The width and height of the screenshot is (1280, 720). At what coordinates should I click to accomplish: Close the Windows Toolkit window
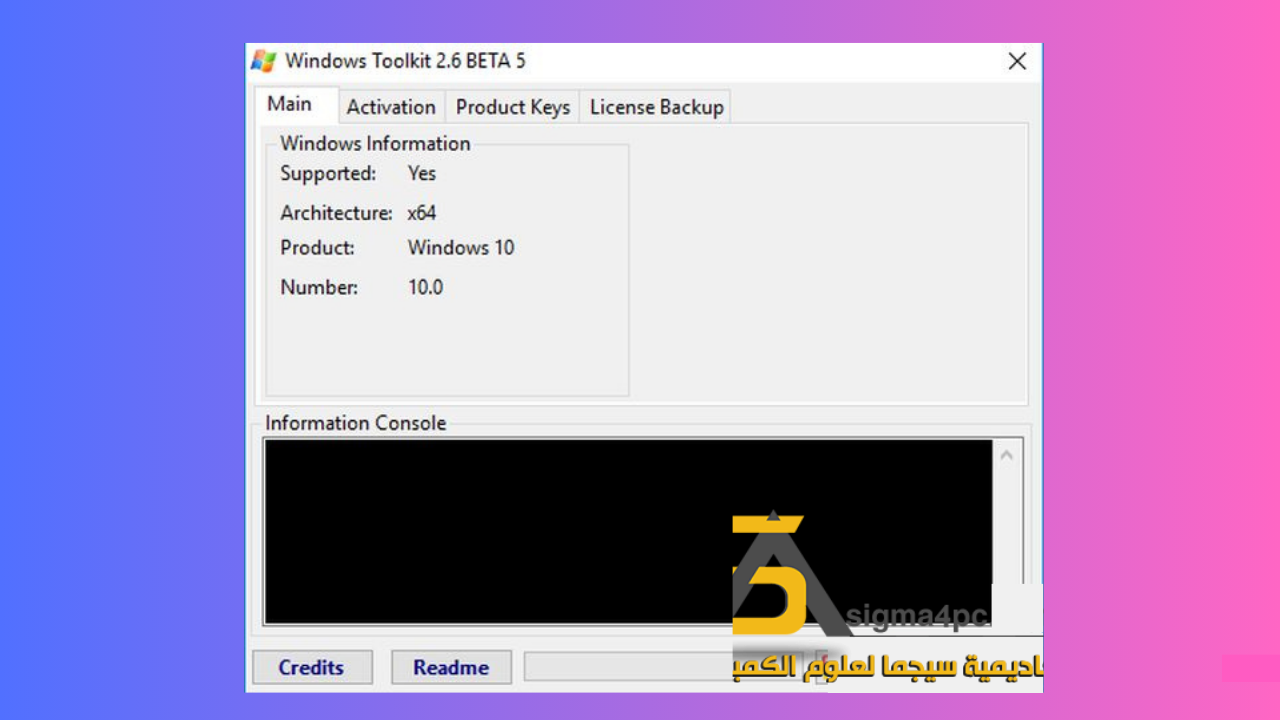tap(1017, 61)
